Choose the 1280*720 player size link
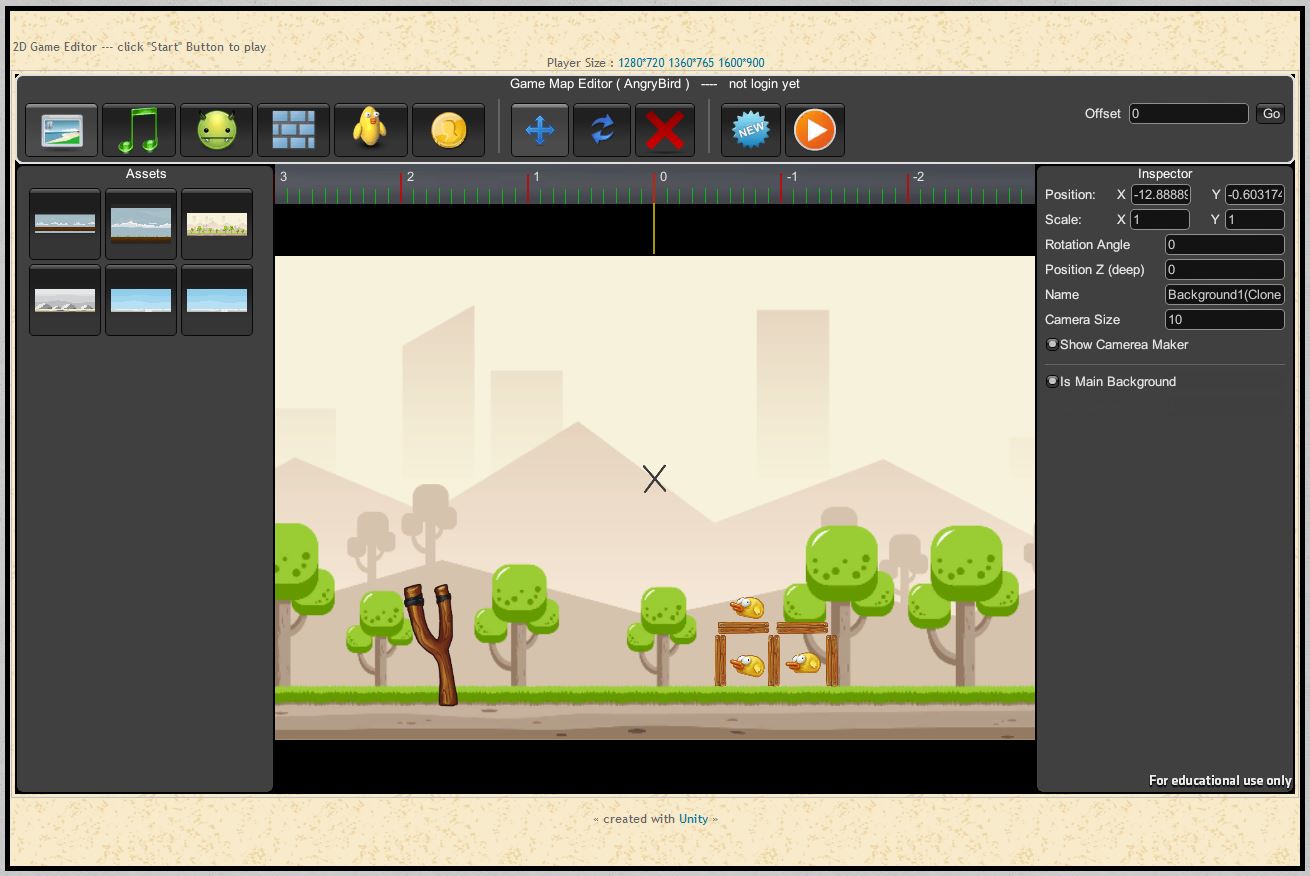 pos(640,63)
